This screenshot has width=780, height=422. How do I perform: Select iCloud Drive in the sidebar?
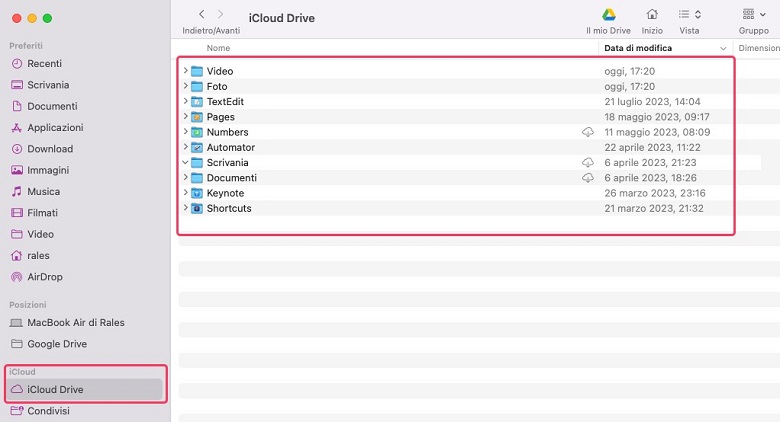[85, 390]
